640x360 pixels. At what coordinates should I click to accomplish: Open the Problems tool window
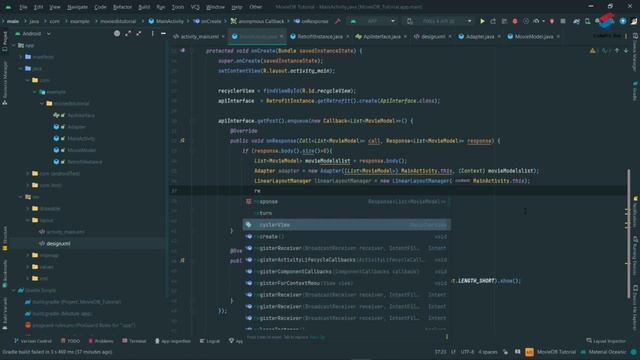101,341
